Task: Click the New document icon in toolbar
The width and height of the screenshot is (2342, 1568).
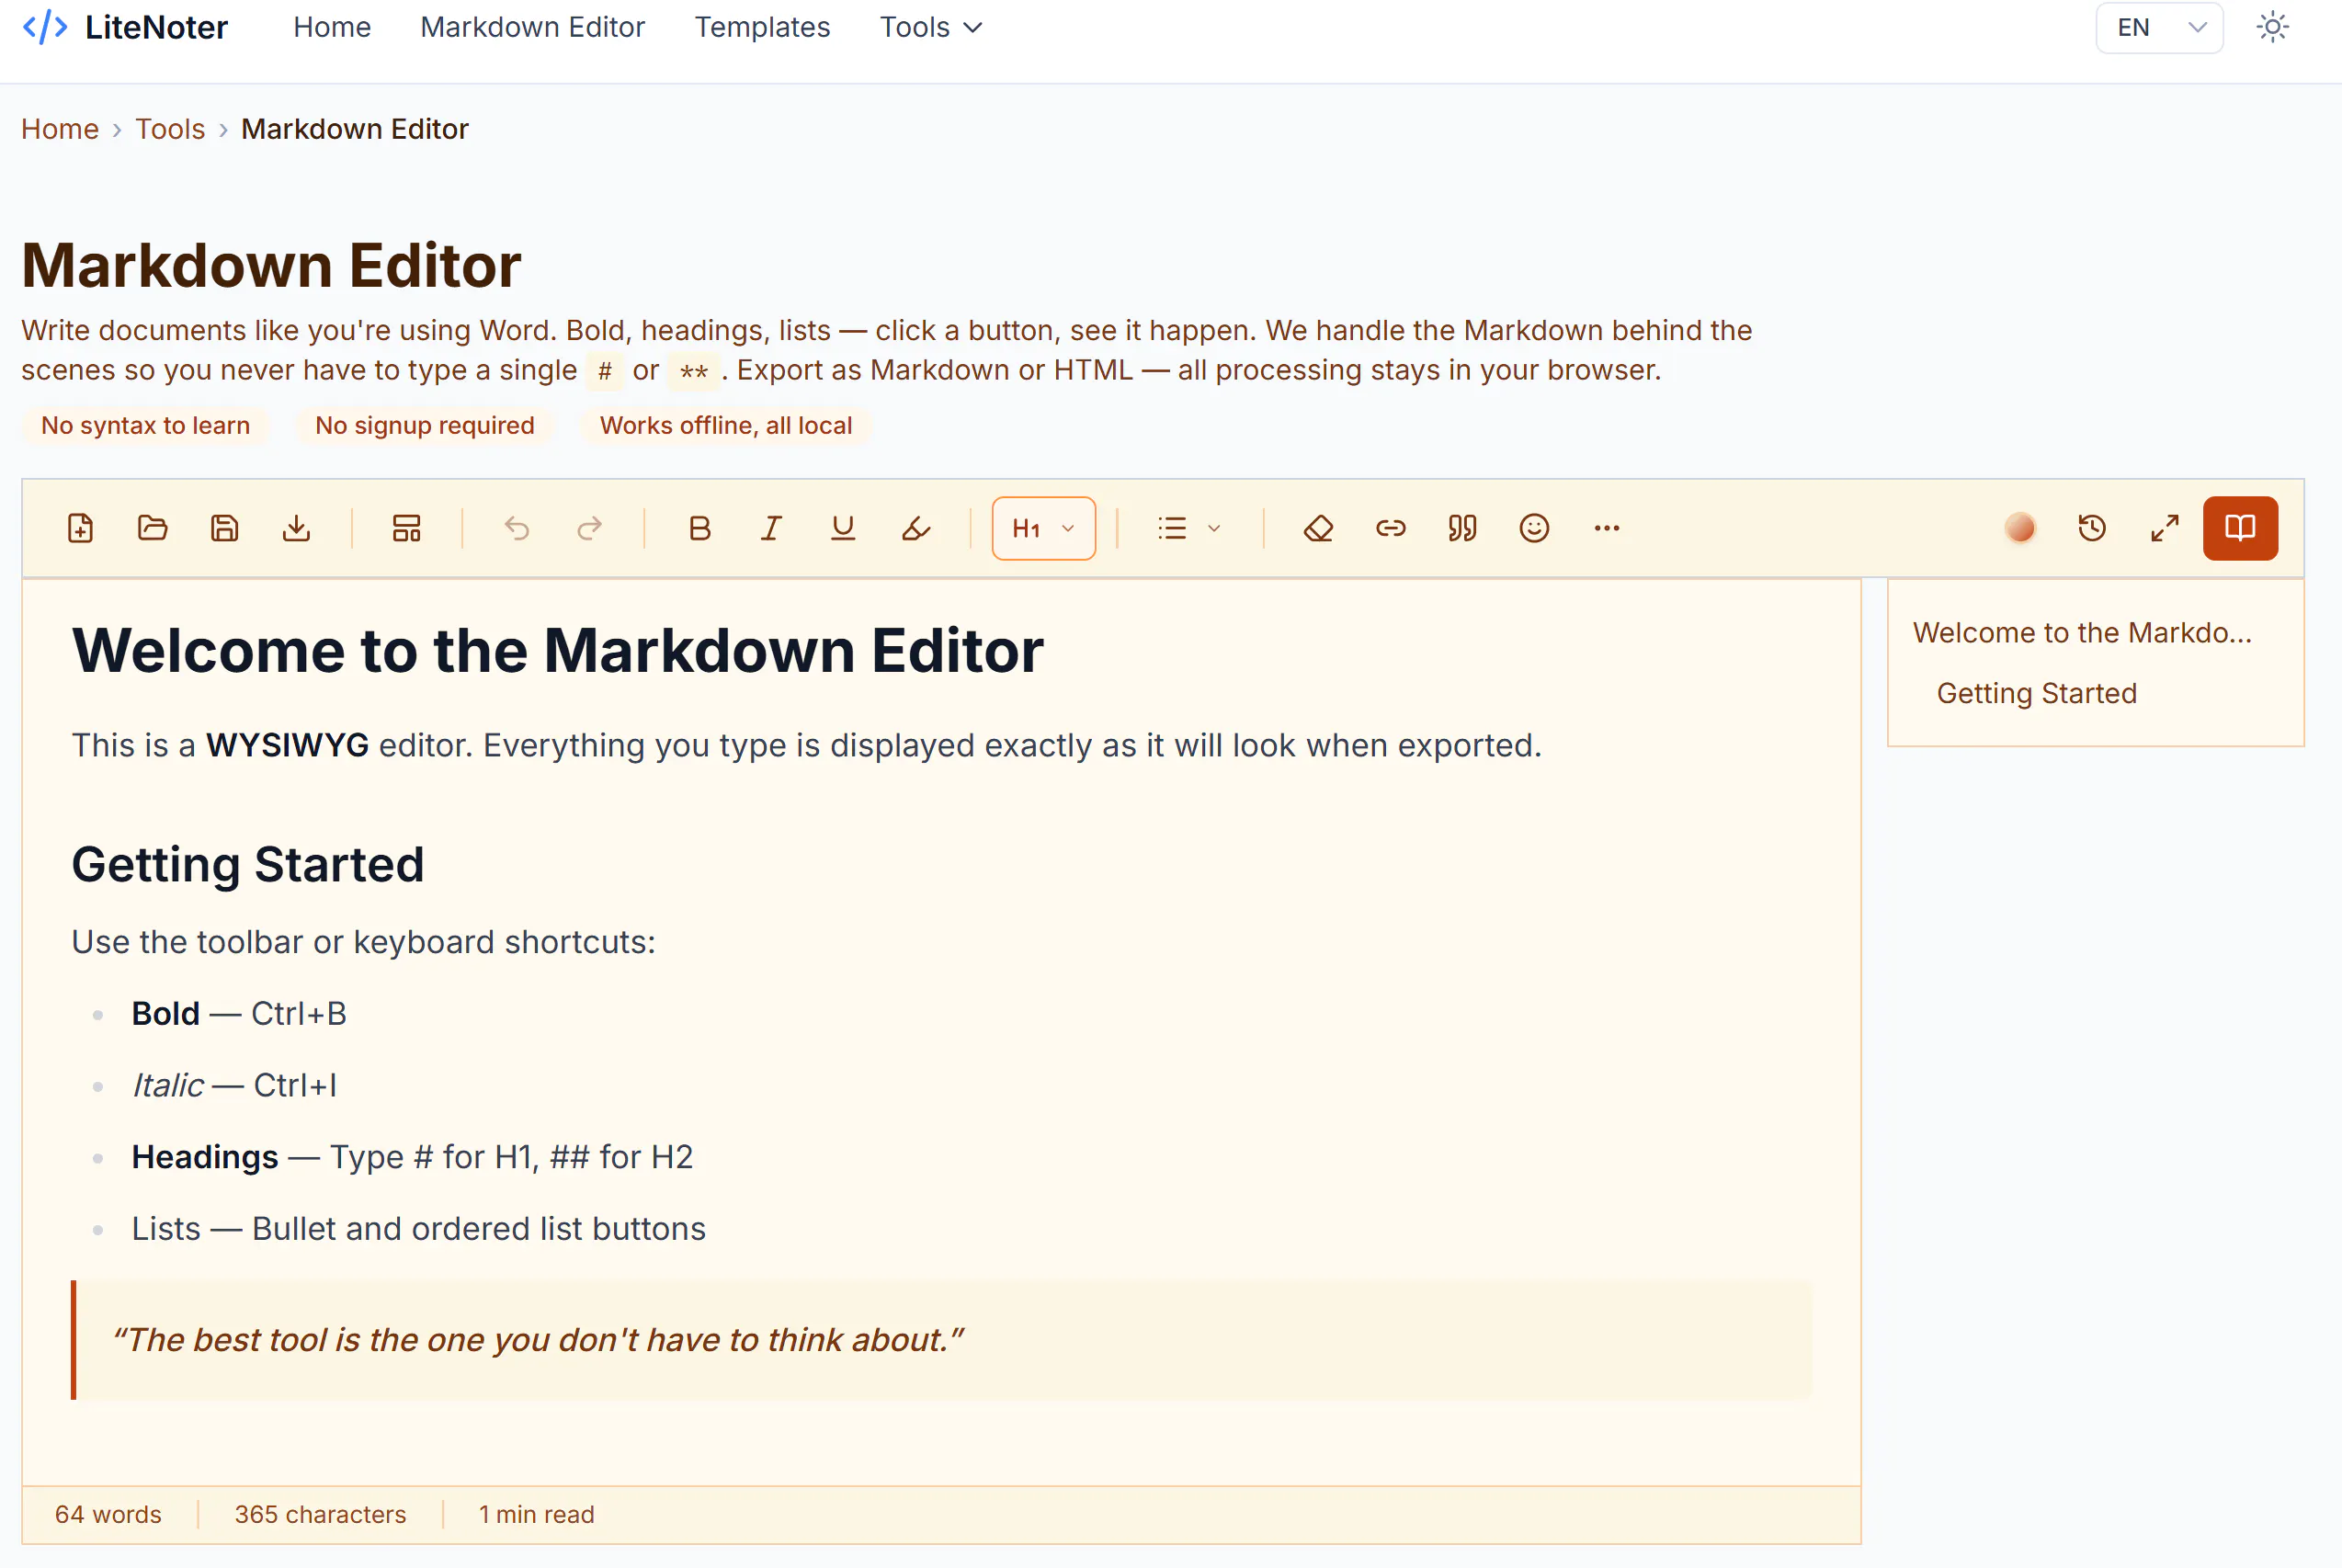Action: point(80,528)
